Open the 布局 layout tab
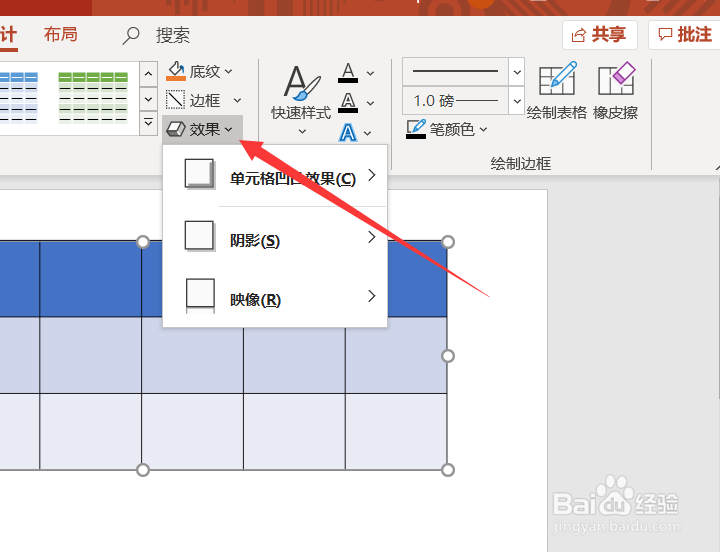720x552 pixels. pos(61,34)
